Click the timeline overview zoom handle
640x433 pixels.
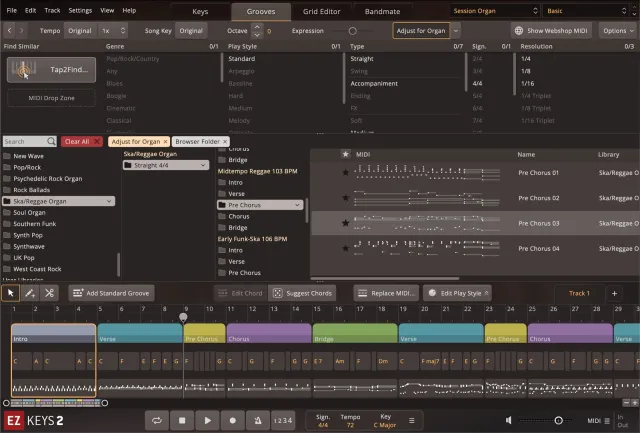[x=104, y=403]
